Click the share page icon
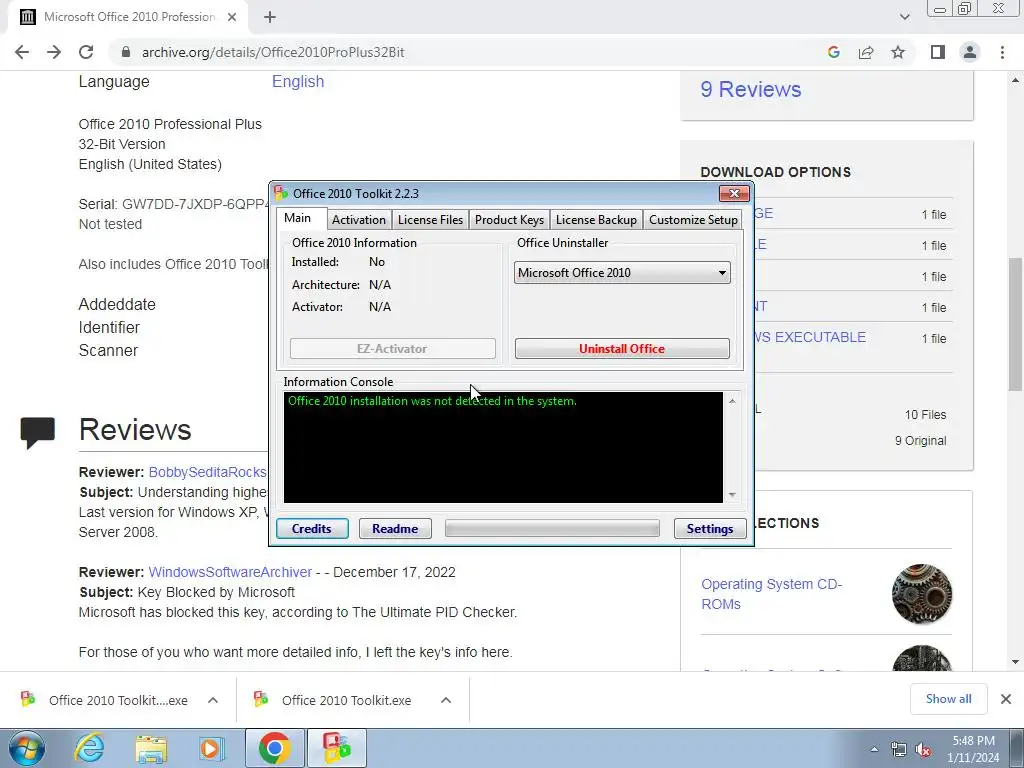 coord(866,52)
